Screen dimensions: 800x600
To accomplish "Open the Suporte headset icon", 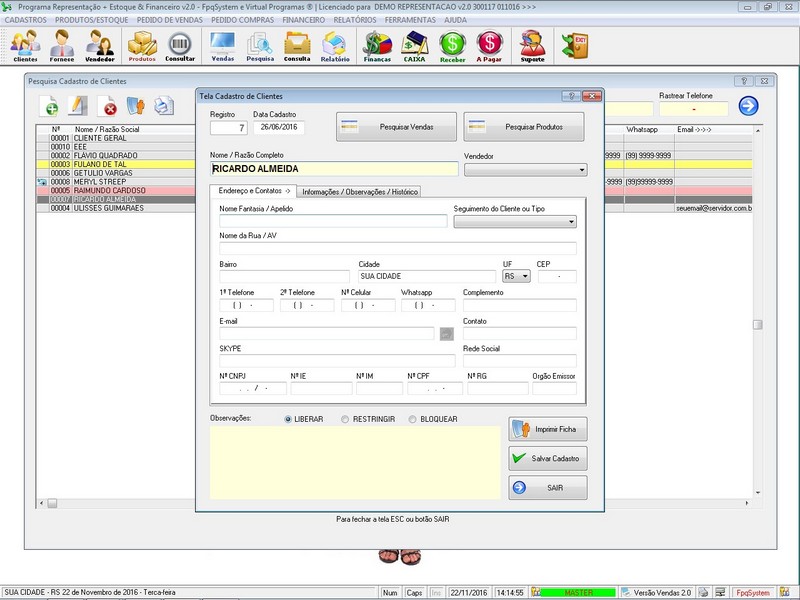I will tap(532, 45).
